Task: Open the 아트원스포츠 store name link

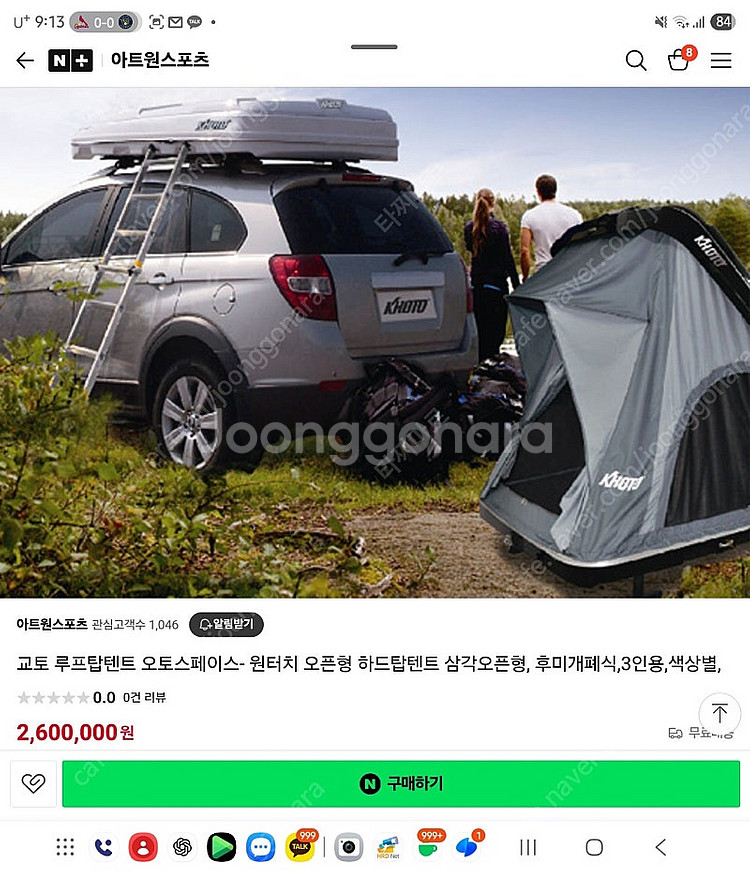Action: 52,624
